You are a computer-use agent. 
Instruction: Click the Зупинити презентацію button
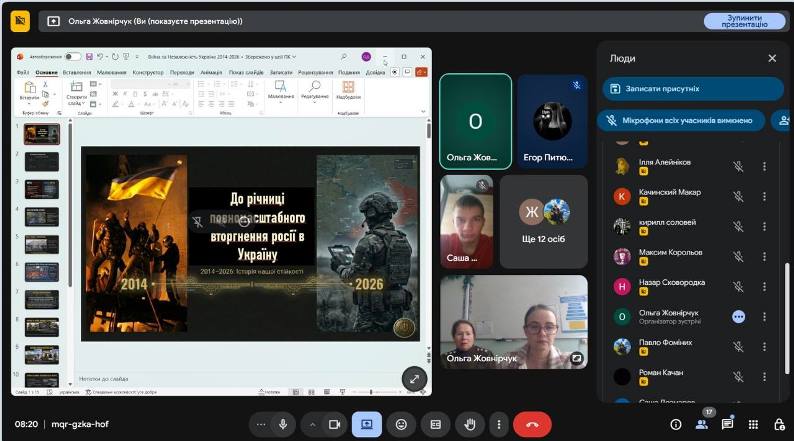click(x=744, y=21)
